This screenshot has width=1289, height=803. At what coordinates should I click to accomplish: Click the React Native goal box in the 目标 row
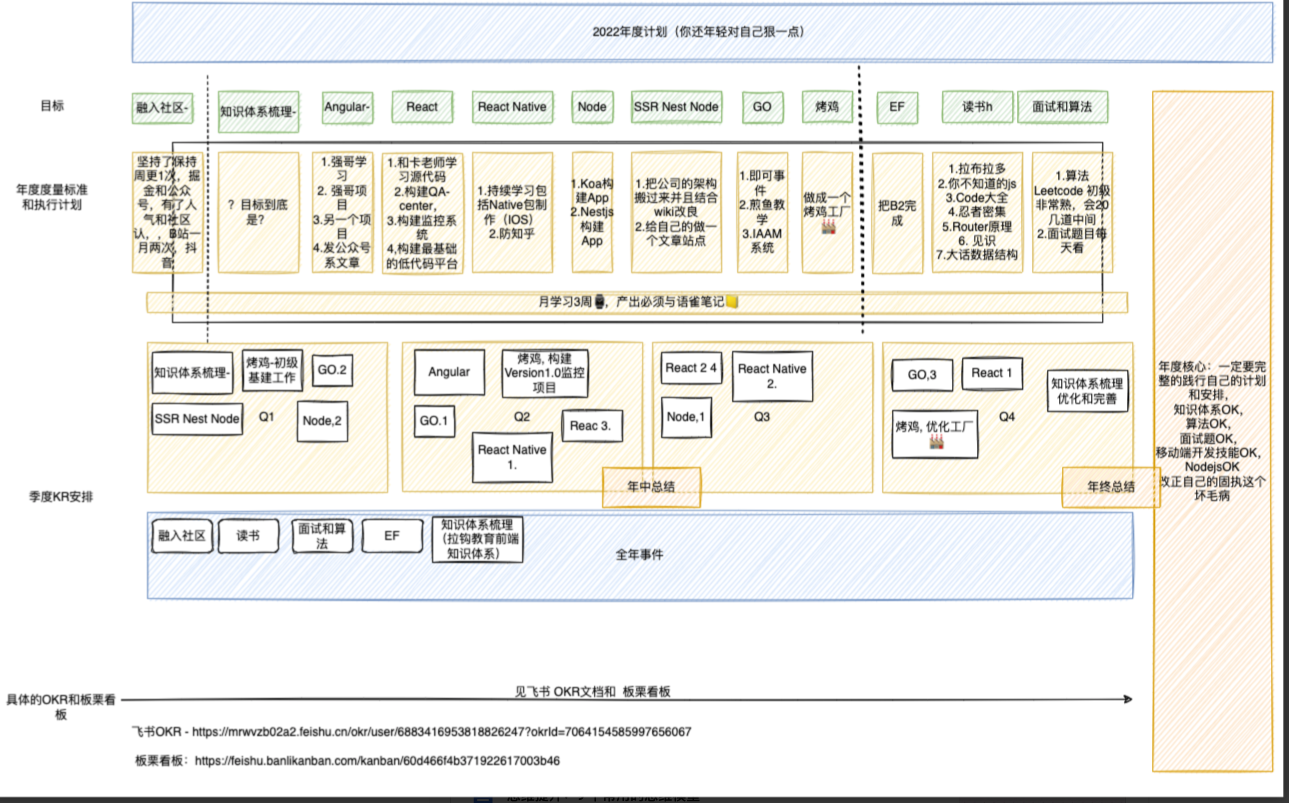512,107
